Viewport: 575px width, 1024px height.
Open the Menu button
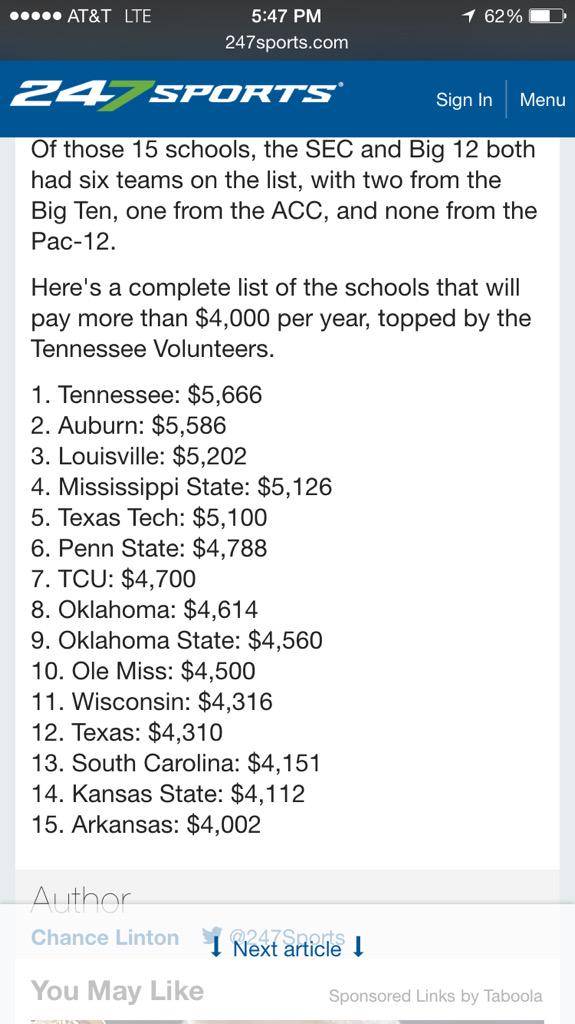point(542,99)
